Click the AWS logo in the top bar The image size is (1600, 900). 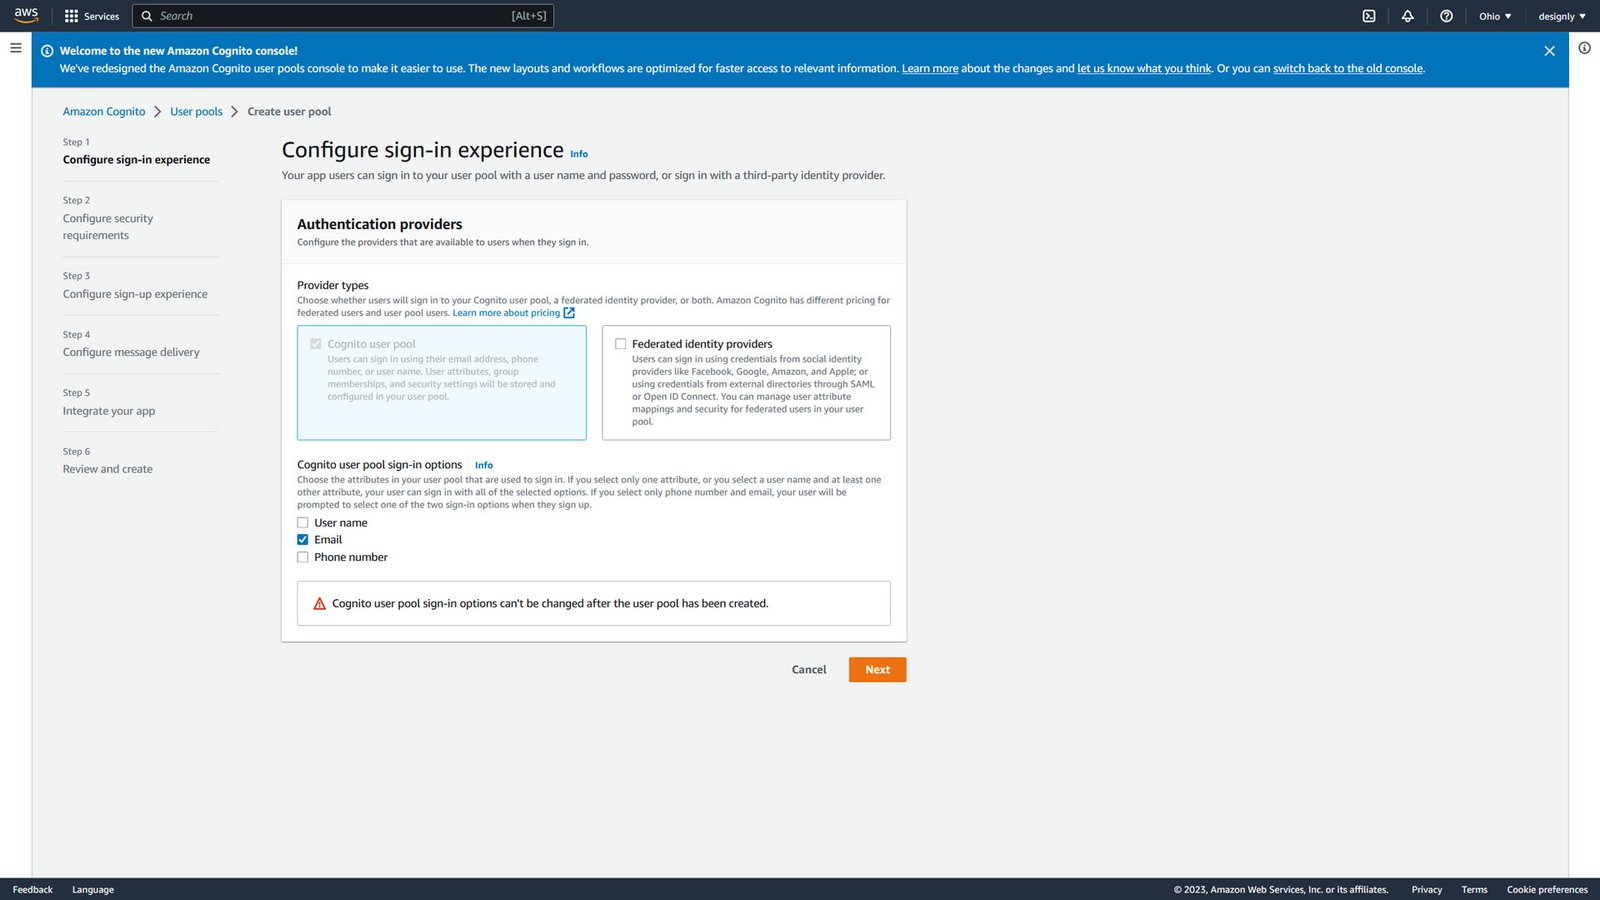pos(25,15)
